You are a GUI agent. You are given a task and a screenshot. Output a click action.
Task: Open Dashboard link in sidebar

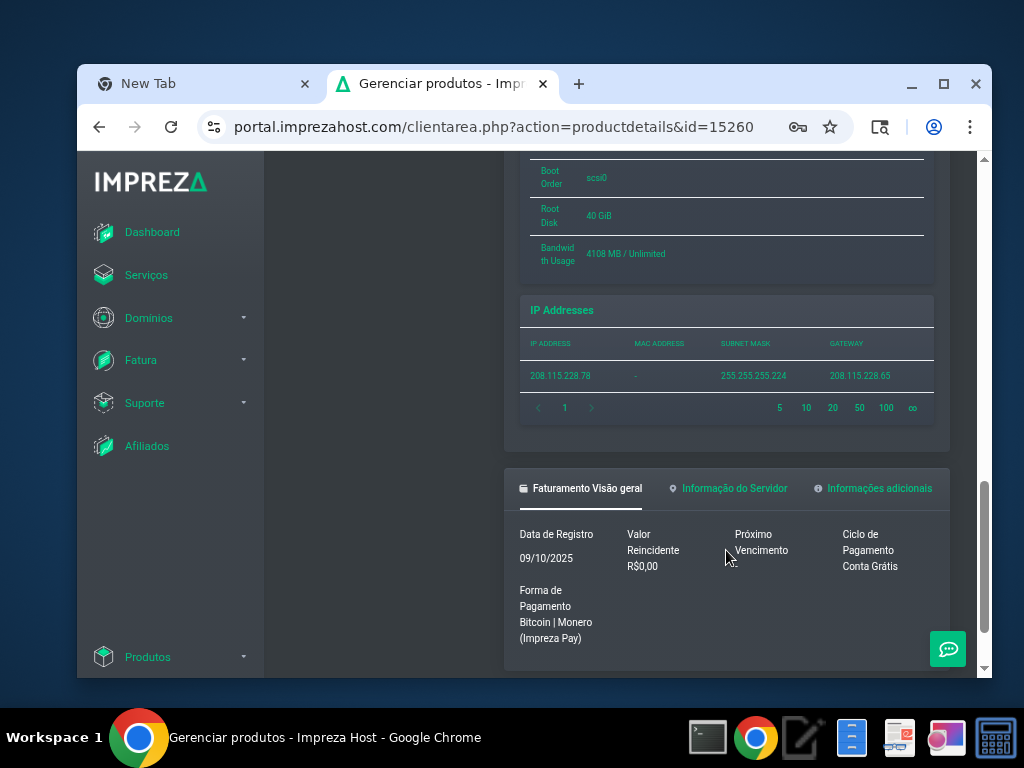[152, 232]
